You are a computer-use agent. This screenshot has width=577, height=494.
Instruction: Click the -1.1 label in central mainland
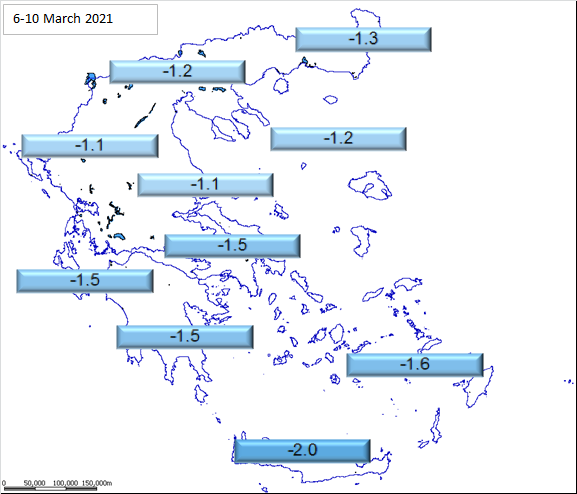click(205, 184)
